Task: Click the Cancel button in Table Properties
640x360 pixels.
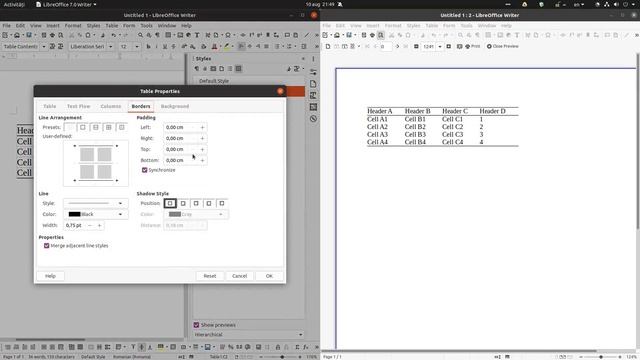Action: click(240, 276)
